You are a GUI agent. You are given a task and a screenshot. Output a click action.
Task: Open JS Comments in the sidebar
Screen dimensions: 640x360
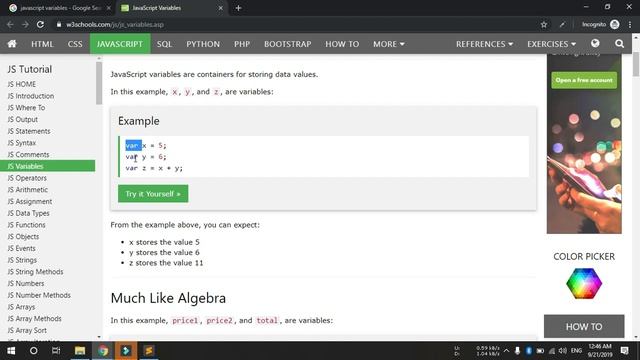pyautogui.click(x=28, y=155)
